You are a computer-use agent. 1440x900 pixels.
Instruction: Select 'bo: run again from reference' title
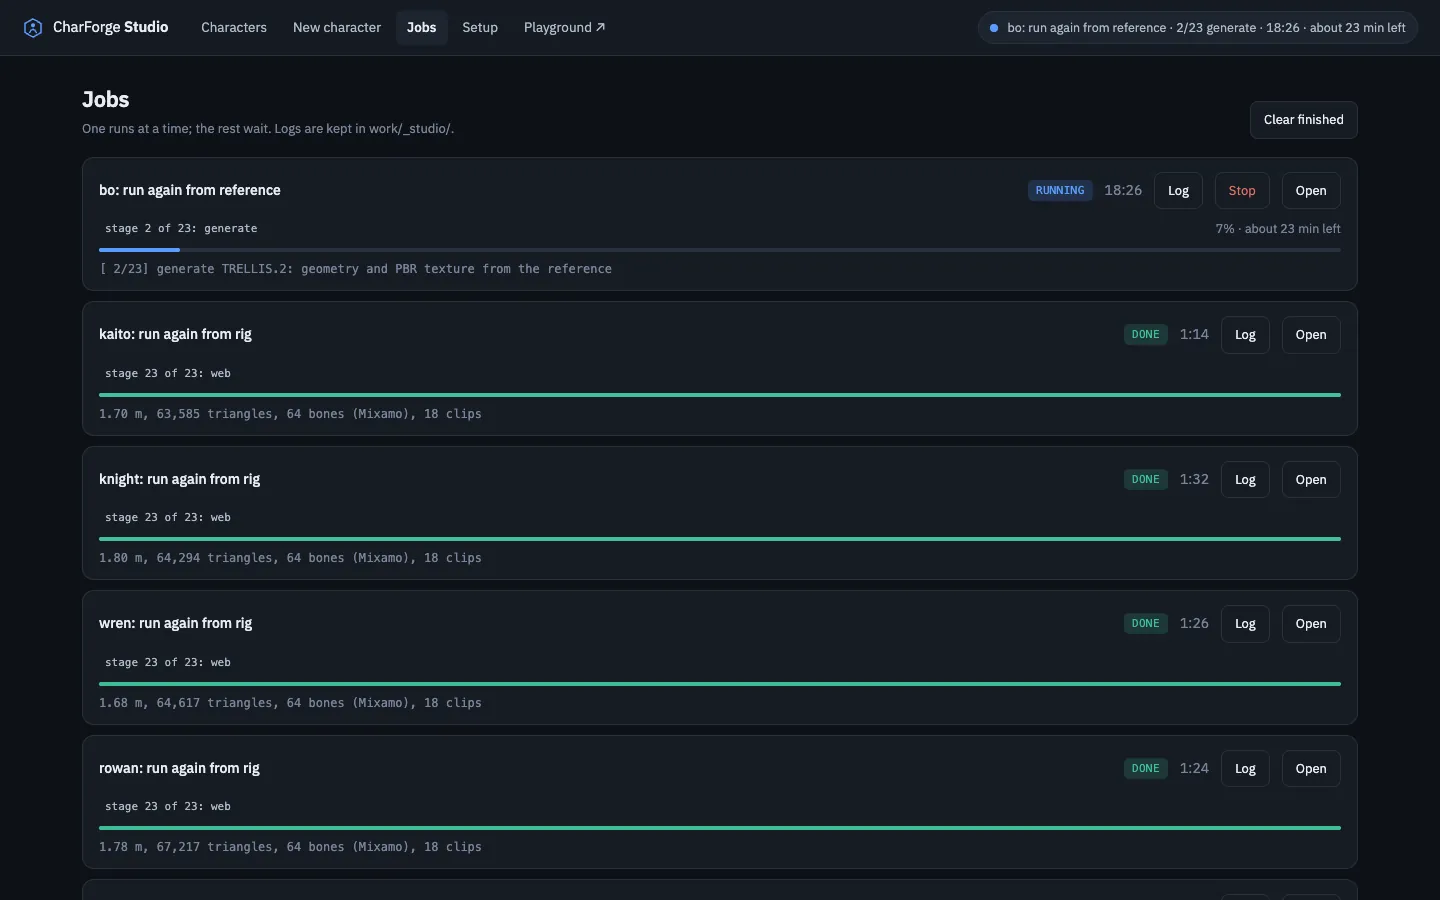[x=190, y=190]
